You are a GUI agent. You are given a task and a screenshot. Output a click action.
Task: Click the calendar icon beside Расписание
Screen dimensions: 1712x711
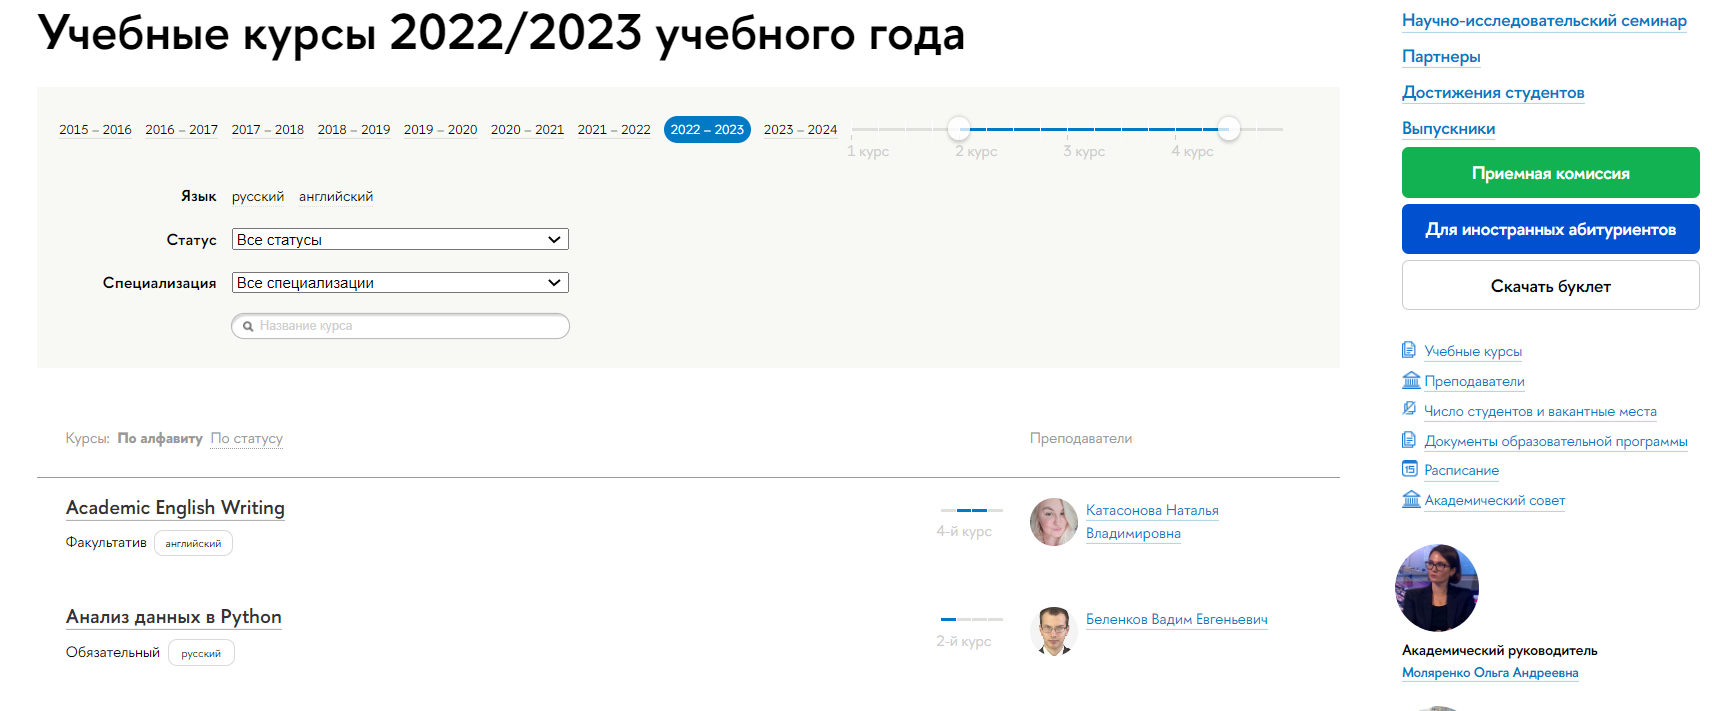pyautogui.click(x=1410, y=469)
